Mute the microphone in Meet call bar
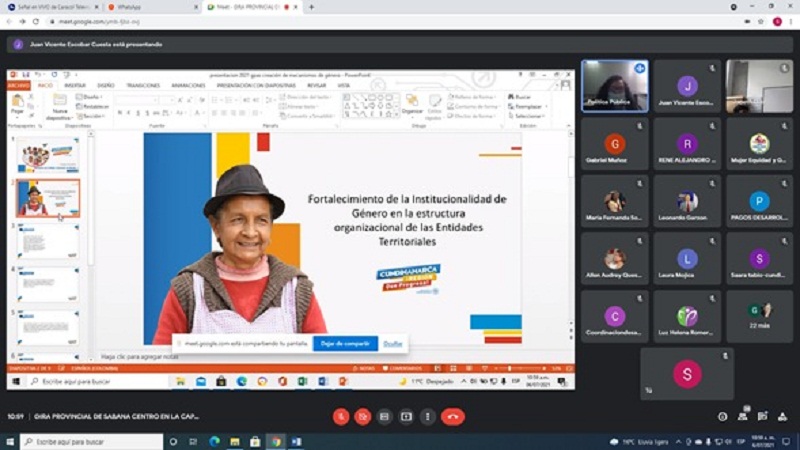The width and height of the screenshot is (800, 450). tap(341, 417)
